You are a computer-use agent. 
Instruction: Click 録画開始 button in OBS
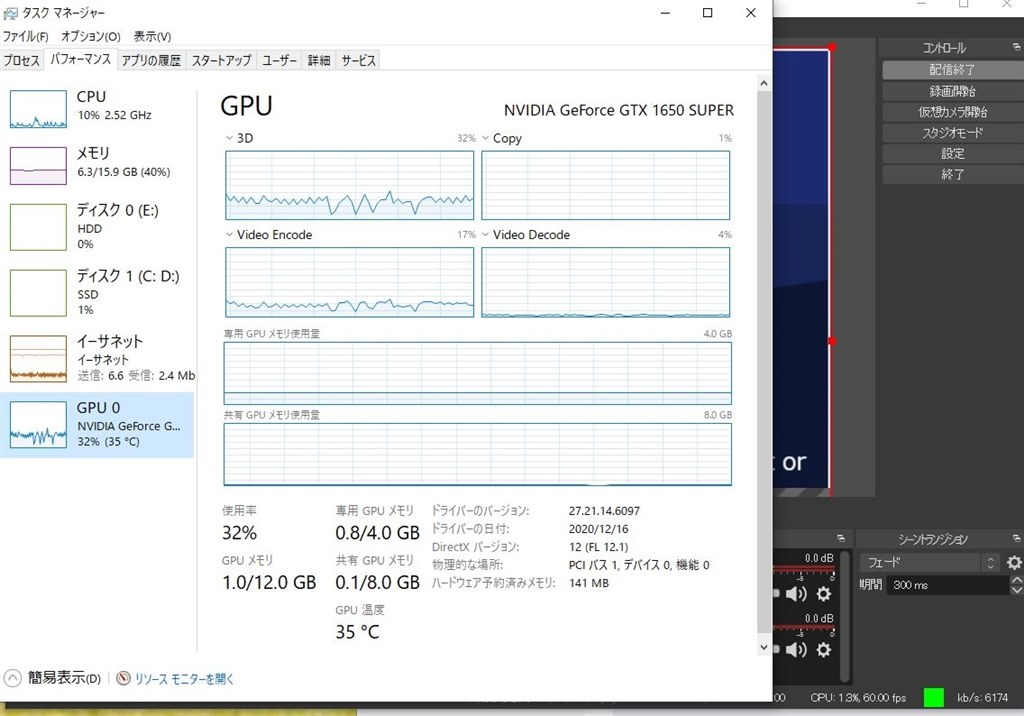coord(953,91)
